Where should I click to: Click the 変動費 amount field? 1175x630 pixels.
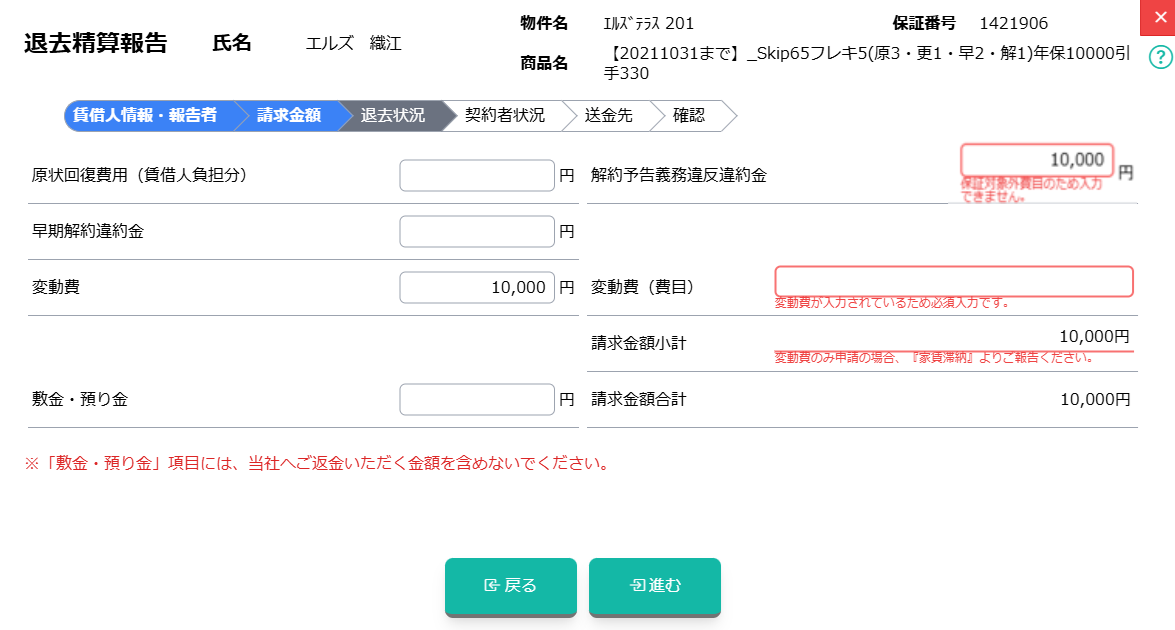tap(477, 287)
